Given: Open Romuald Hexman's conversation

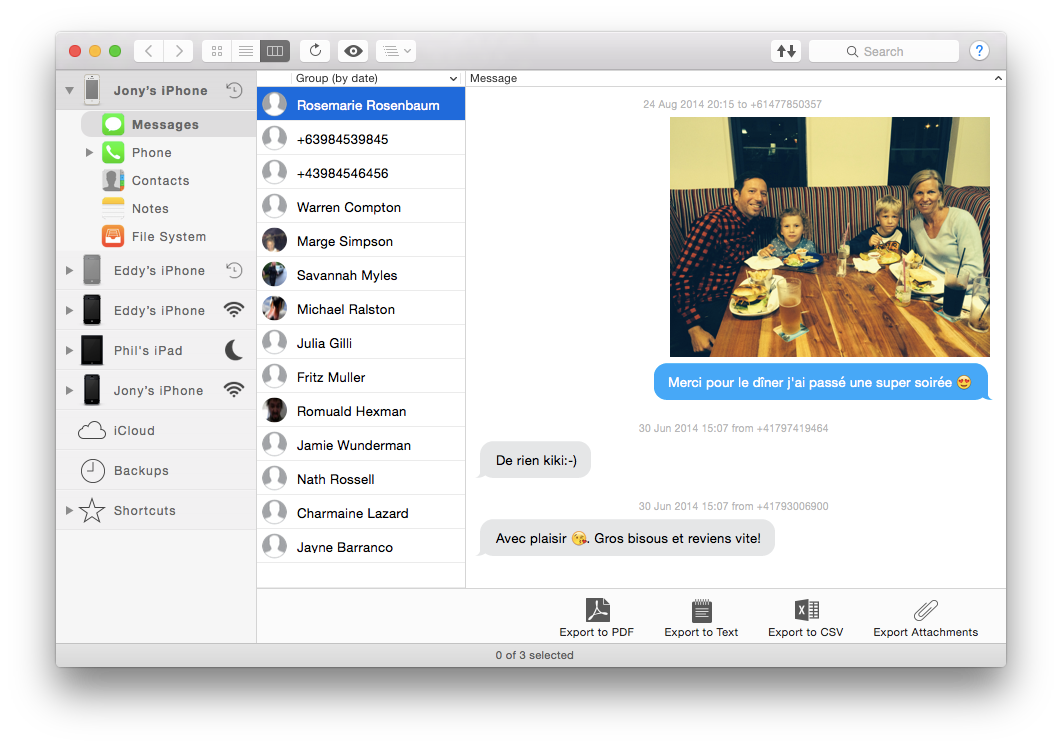Looking at the screenshot, I should (361, 411).
